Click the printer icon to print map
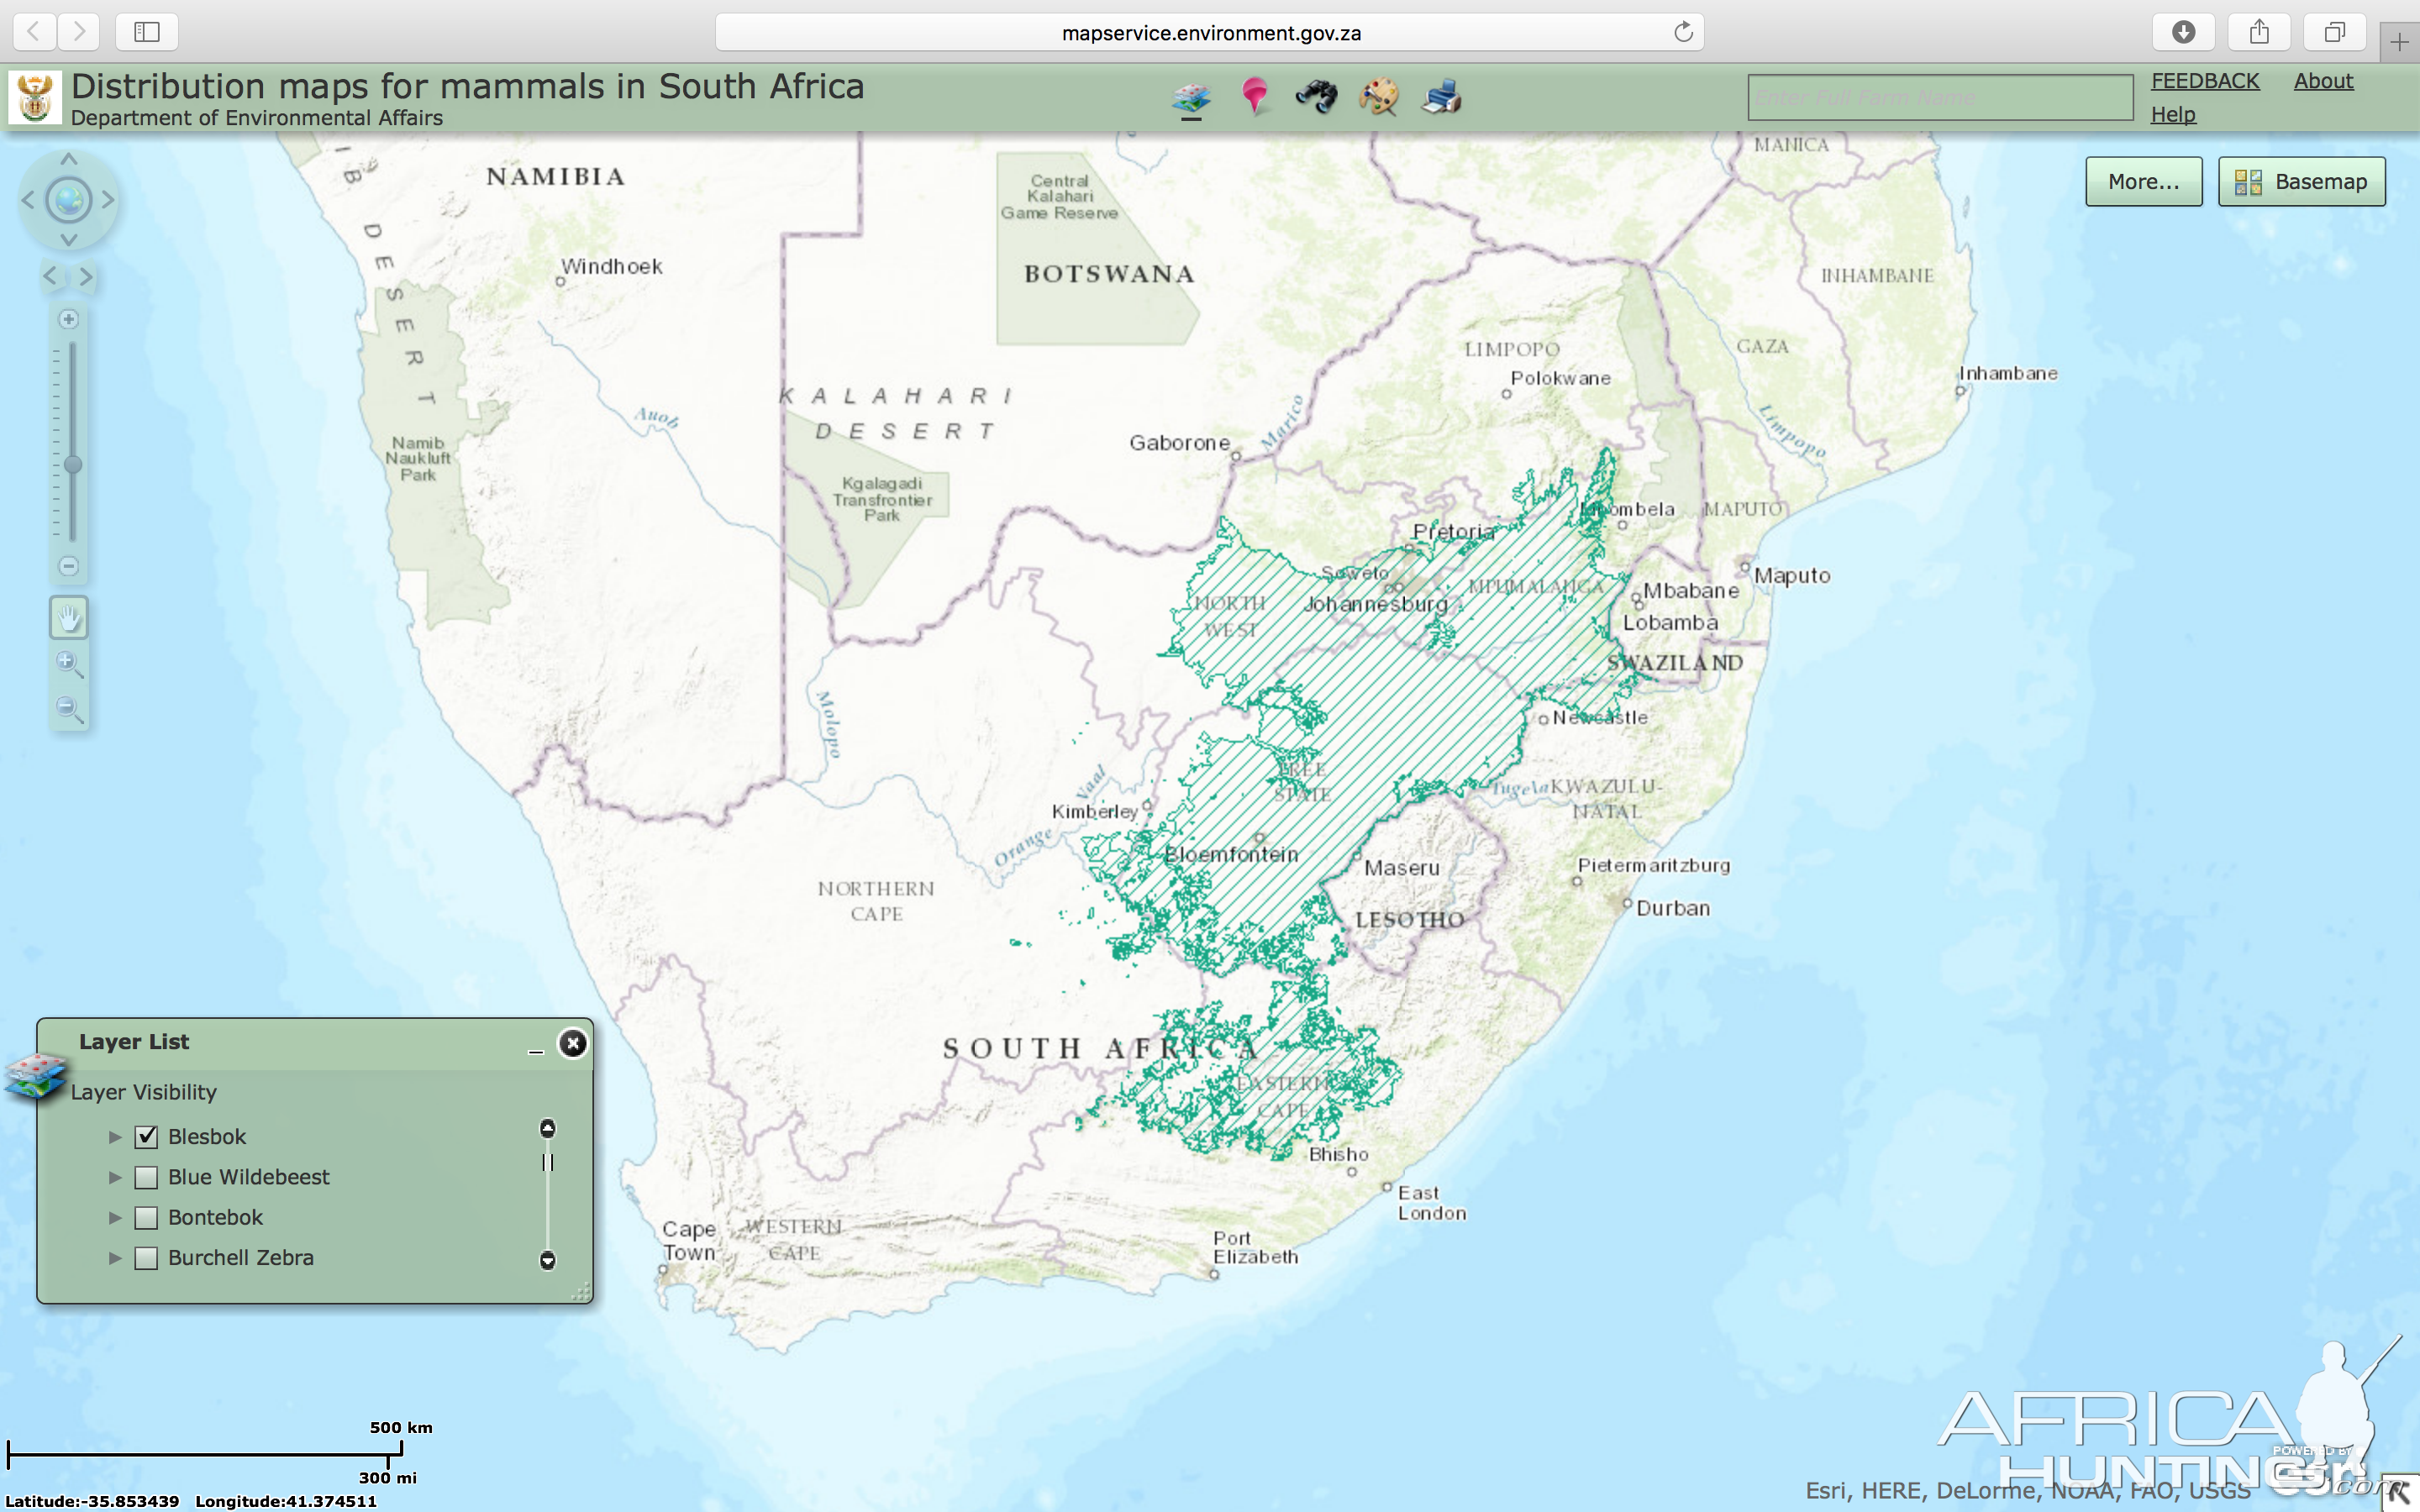The width and height of the screenshot is (2420, 1512). coord(1442,97)
